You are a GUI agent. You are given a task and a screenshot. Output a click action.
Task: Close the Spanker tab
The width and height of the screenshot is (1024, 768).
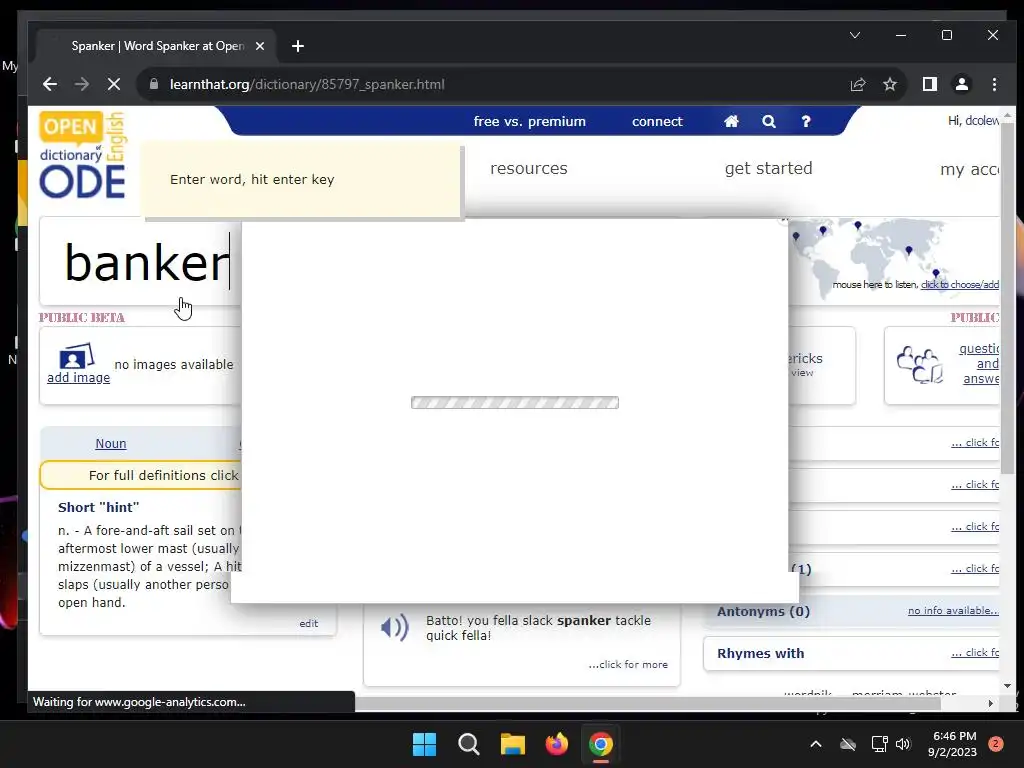click(260, 46)
